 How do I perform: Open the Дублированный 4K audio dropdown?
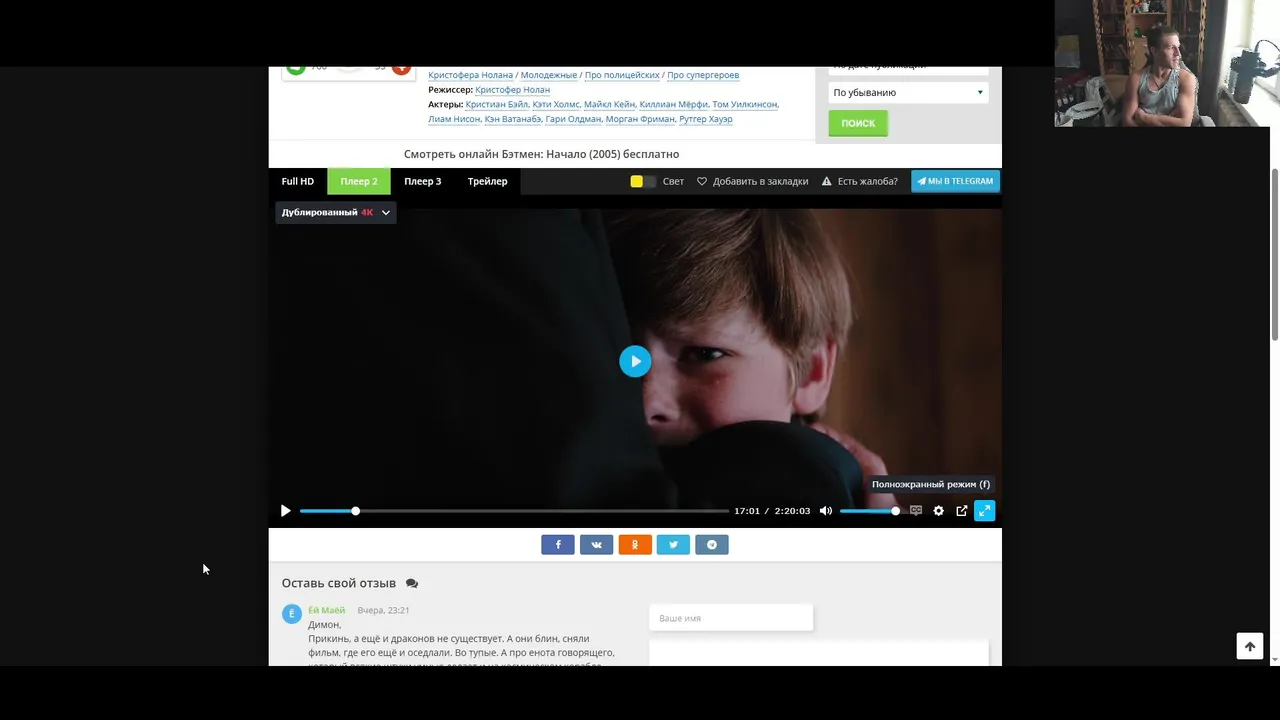(x=336, y=212)
